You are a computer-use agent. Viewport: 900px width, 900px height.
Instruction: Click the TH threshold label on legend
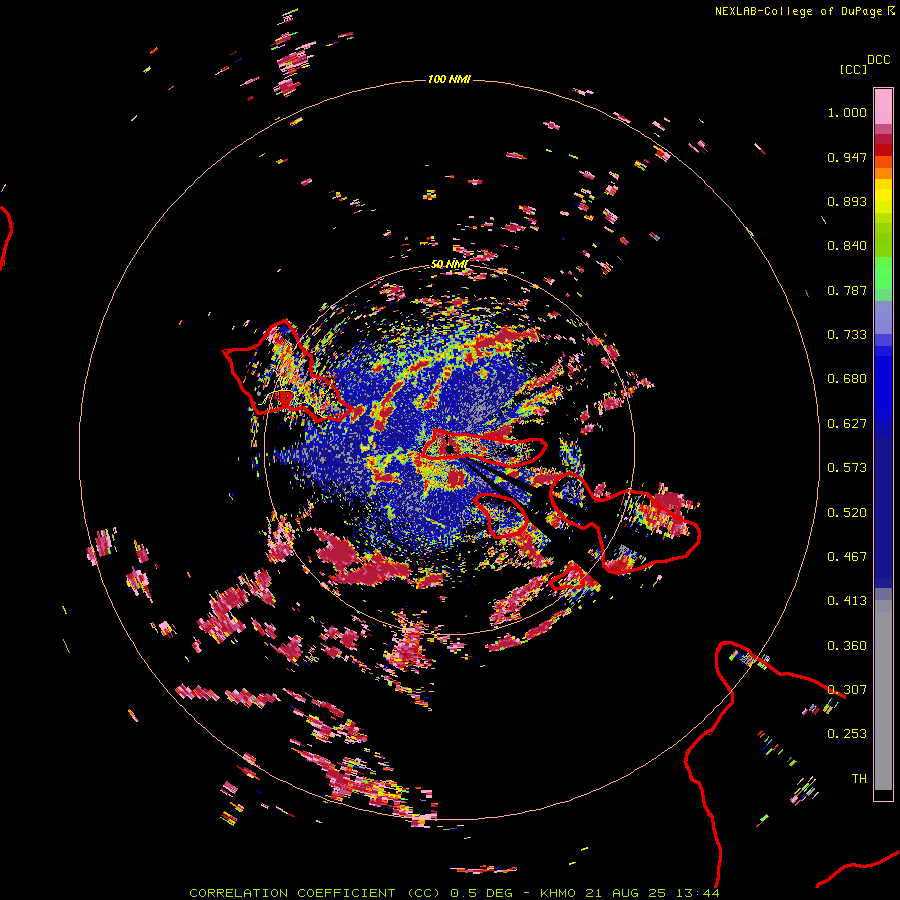tap(859, 779)
